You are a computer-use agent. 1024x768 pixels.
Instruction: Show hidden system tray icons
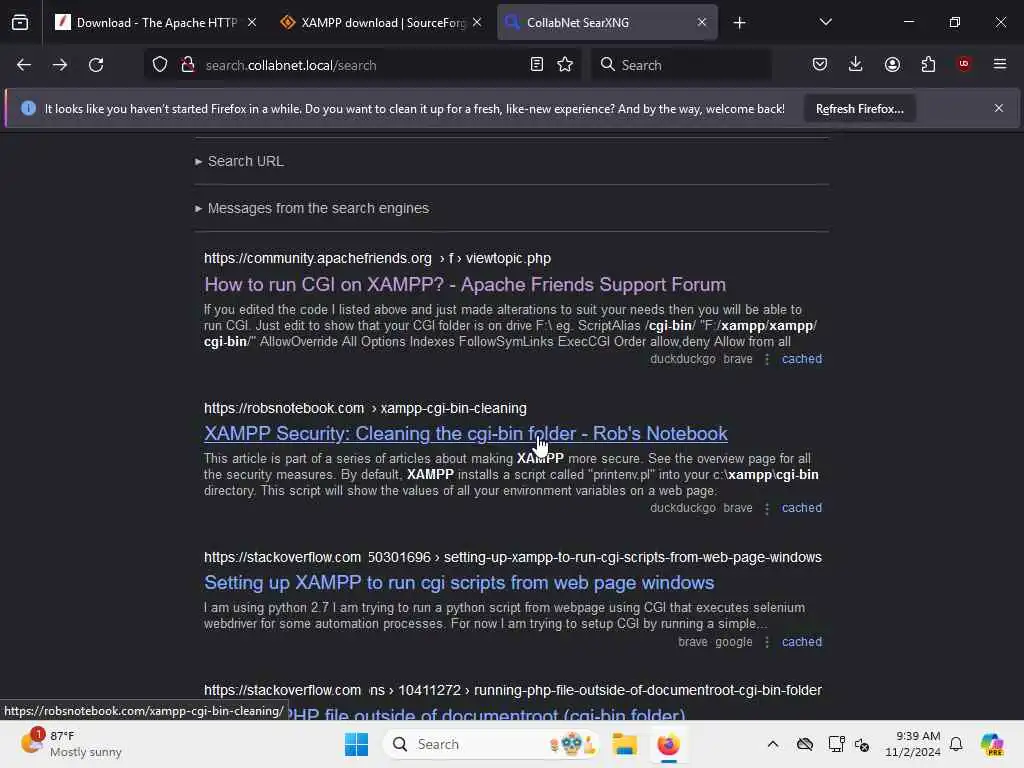(773, 744)
